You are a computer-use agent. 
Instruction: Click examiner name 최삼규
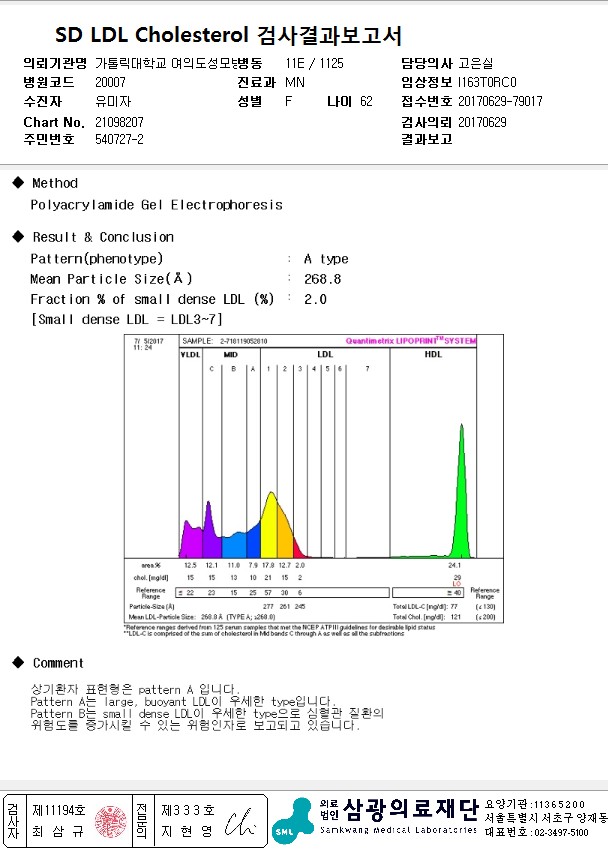(x=58, y=832)
